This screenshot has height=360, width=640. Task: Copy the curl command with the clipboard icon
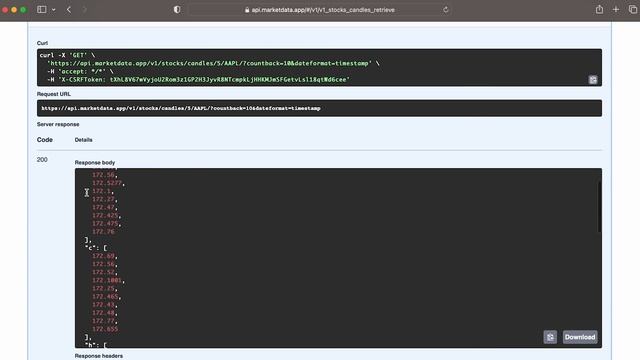point(593,80)
